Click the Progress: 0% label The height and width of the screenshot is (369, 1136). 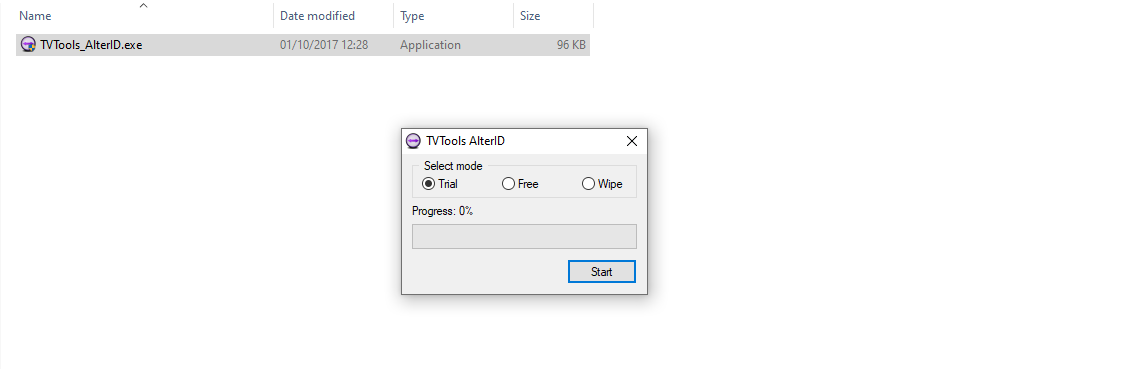[443, 211]
